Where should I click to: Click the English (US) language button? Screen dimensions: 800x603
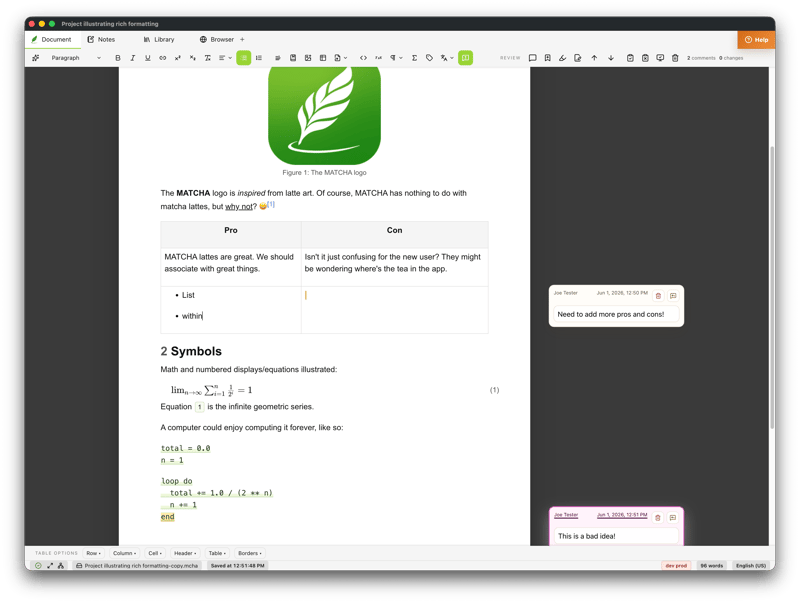[751, 566]
